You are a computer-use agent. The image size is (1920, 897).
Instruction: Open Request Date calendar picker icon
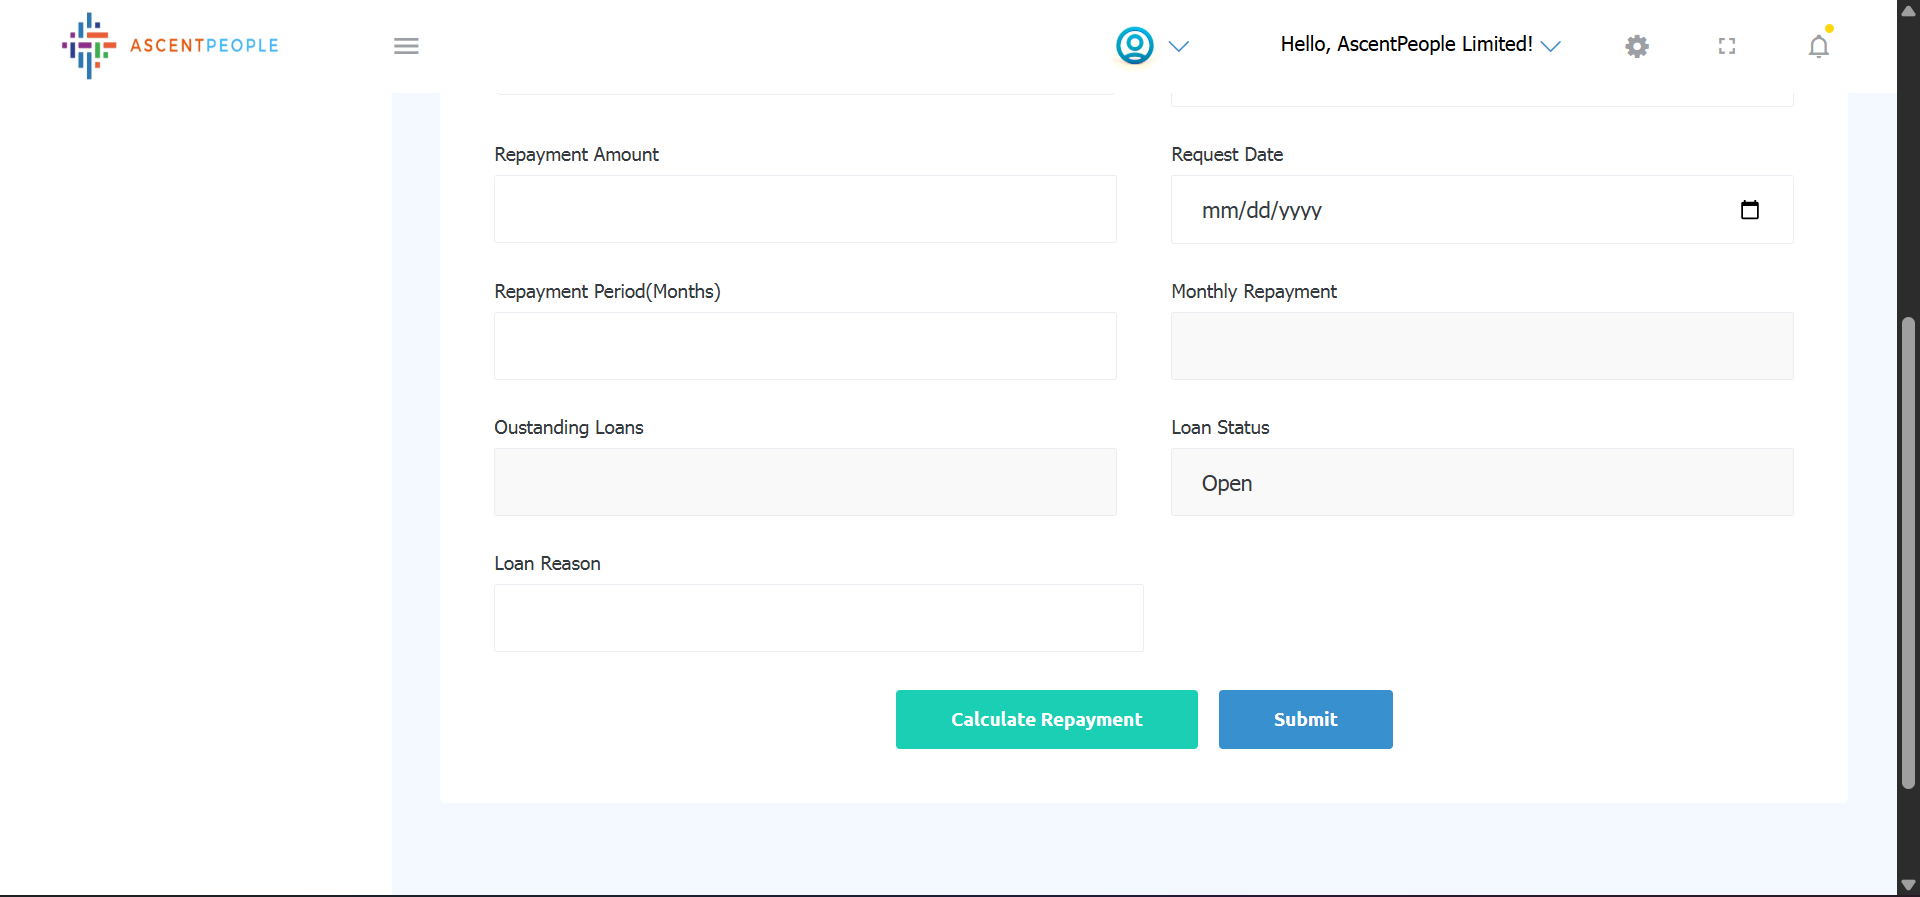[x=1749, y=210]
